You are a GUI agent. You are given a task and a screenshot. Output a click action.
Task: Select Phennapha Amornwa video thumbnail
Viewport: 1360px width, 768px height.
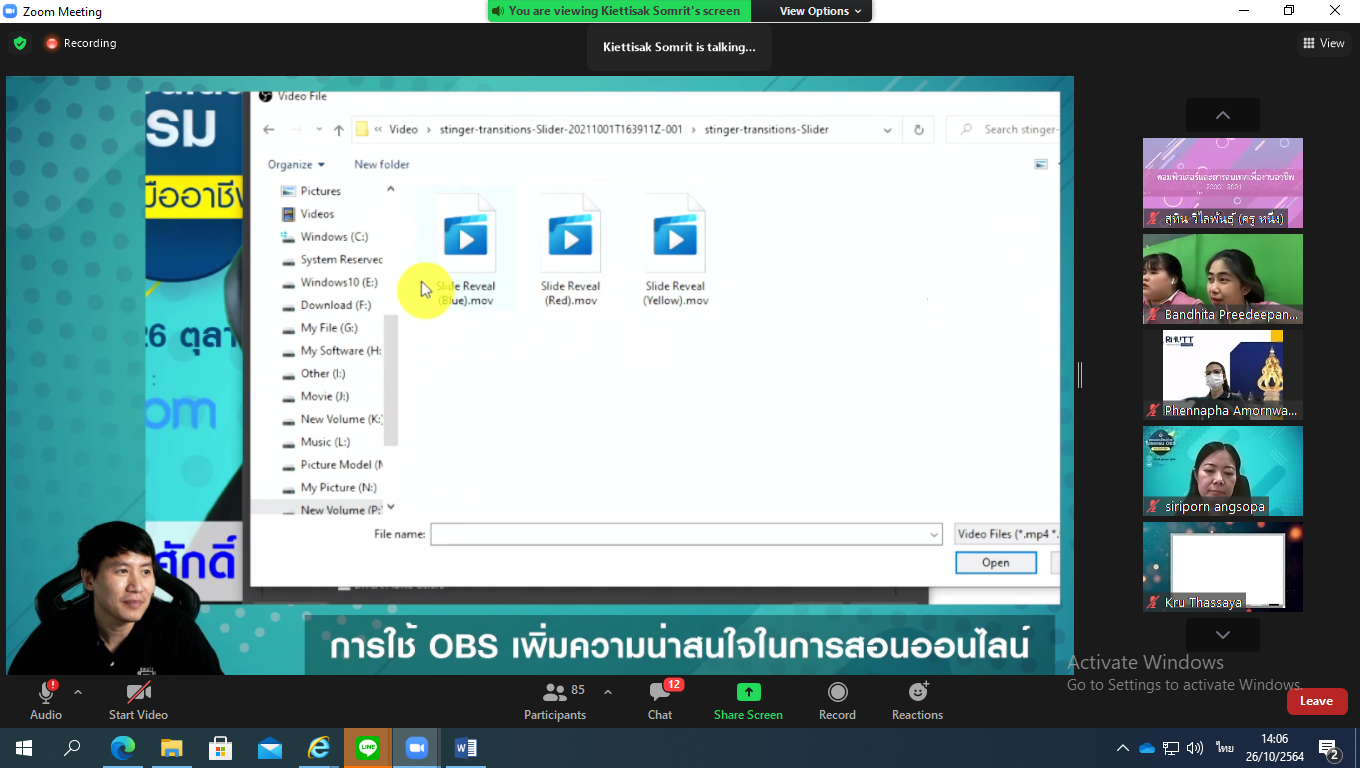1223,375
